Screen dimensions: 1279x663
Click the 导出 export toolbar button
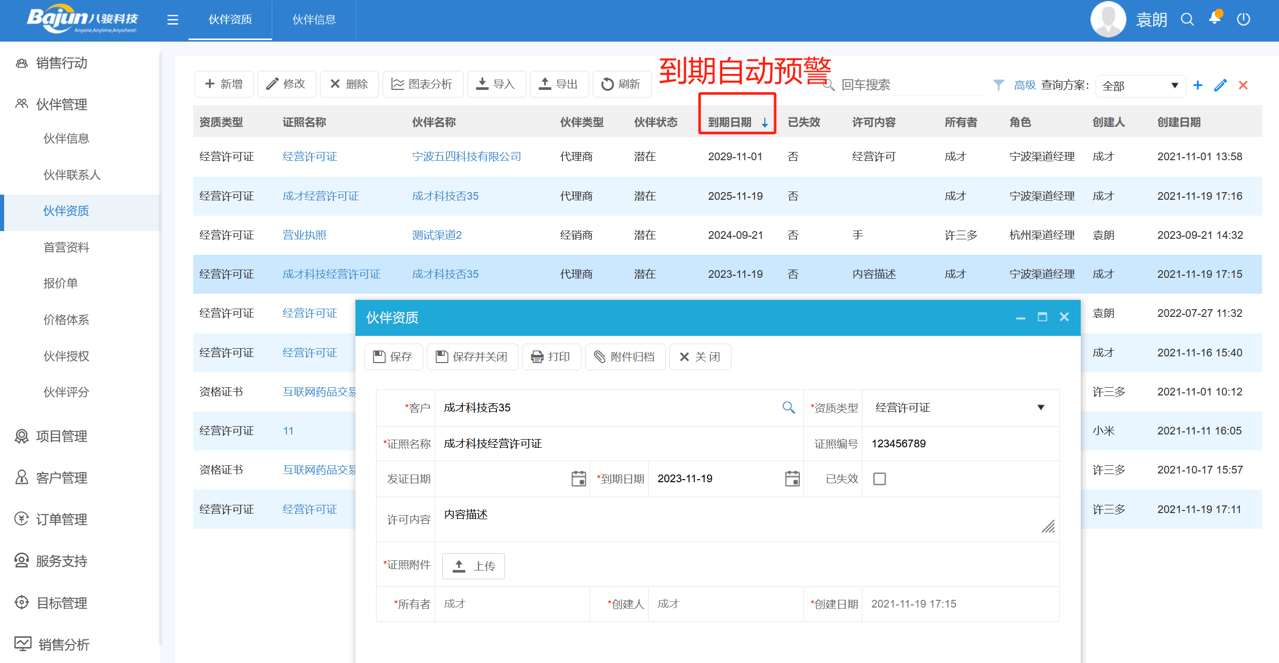(x=558, y=85)
